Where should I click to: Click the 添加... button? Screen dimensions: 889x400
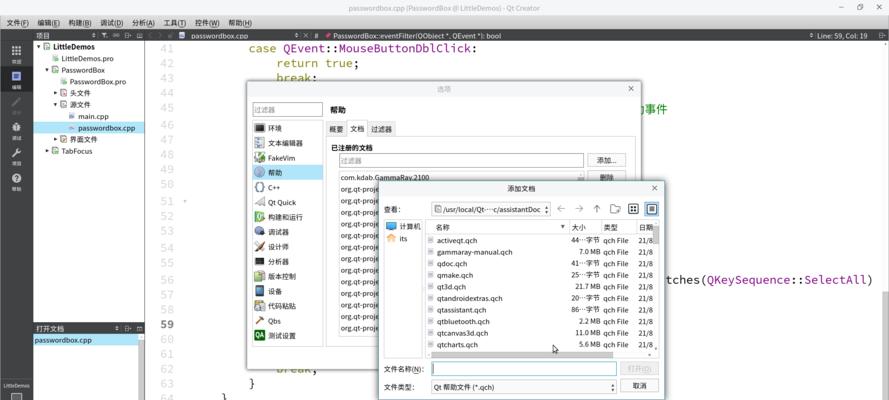click(606, 160)
